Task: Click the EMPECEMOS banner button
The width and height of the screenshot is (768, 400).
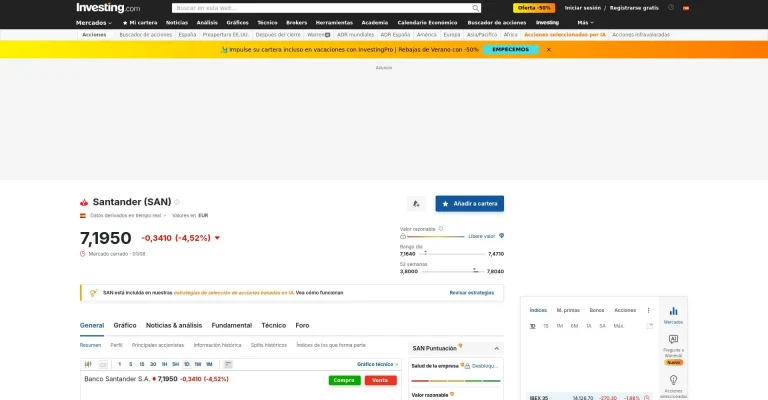Action: click(x=510, y=49)
